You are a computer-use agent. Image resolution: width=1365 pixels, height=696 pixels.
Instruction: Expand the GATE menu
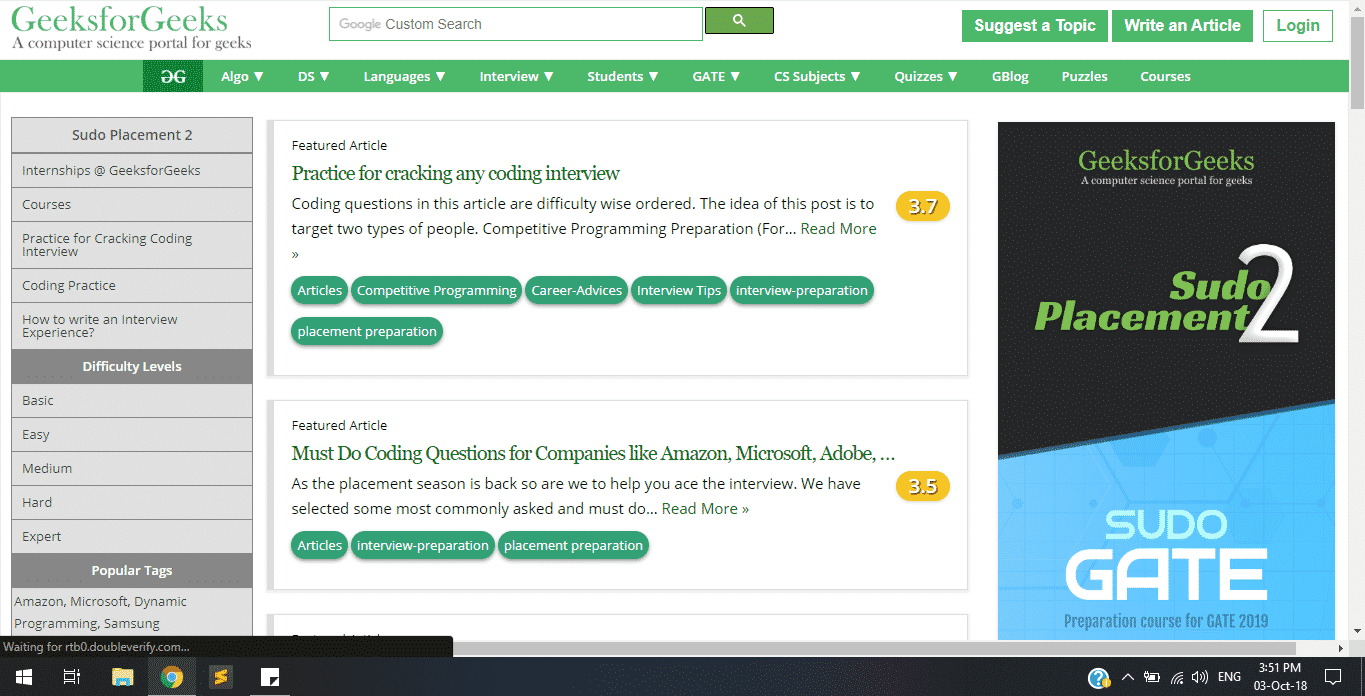point(717,76)
